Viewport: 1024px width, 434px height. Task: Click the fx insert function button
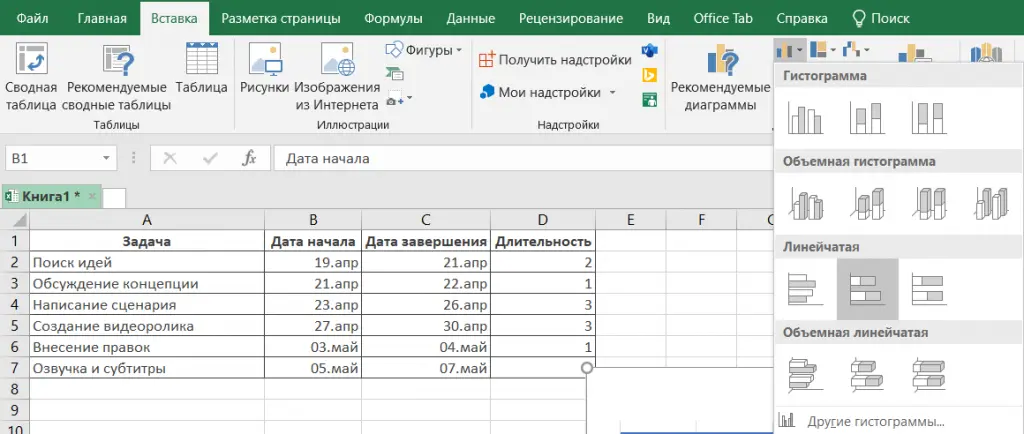[251, 158]
